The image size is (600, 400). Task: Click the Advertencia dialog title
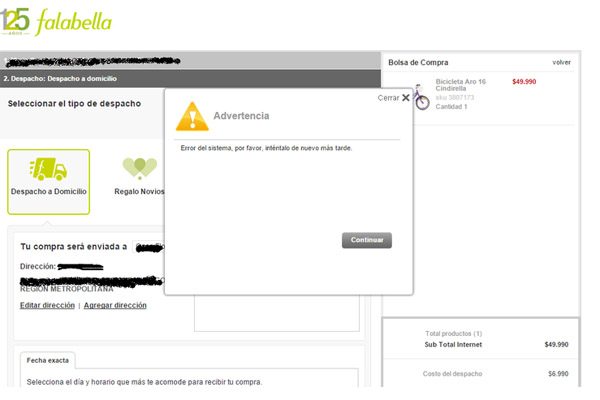pyautogui.click(x=241, y=116)
